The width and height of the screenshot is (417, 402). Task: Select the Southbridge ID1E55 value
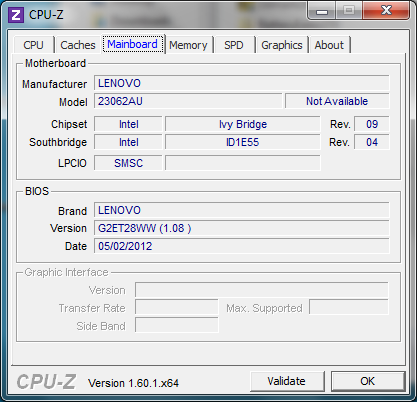tap(243, 142)
